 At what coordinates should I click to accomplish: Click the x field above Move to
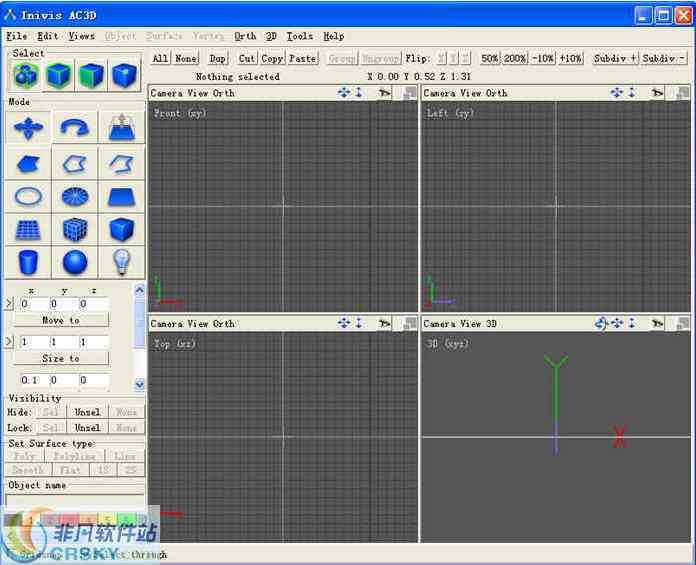click(33, 304)
